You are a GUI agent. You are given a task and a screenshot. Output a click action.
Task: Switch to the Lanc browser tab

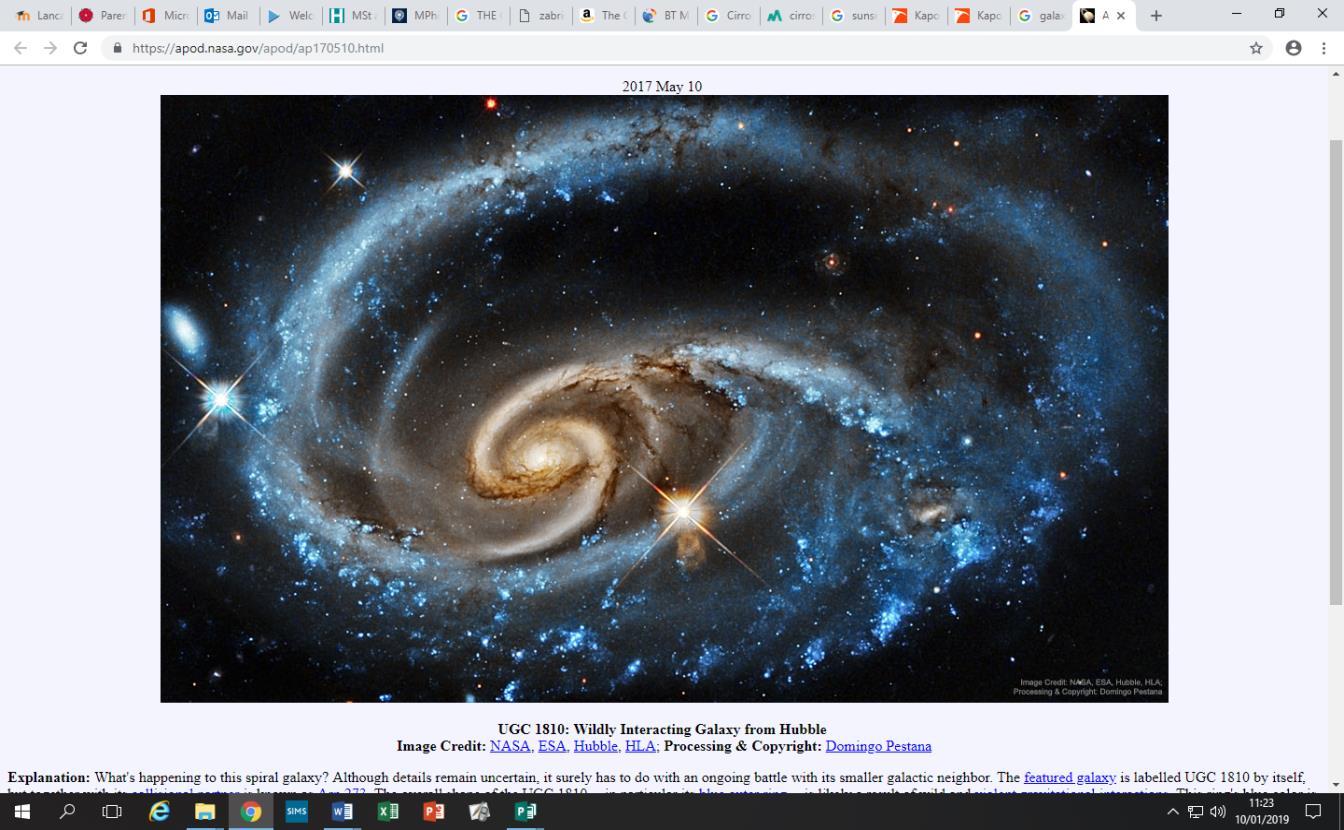(38, 15)
